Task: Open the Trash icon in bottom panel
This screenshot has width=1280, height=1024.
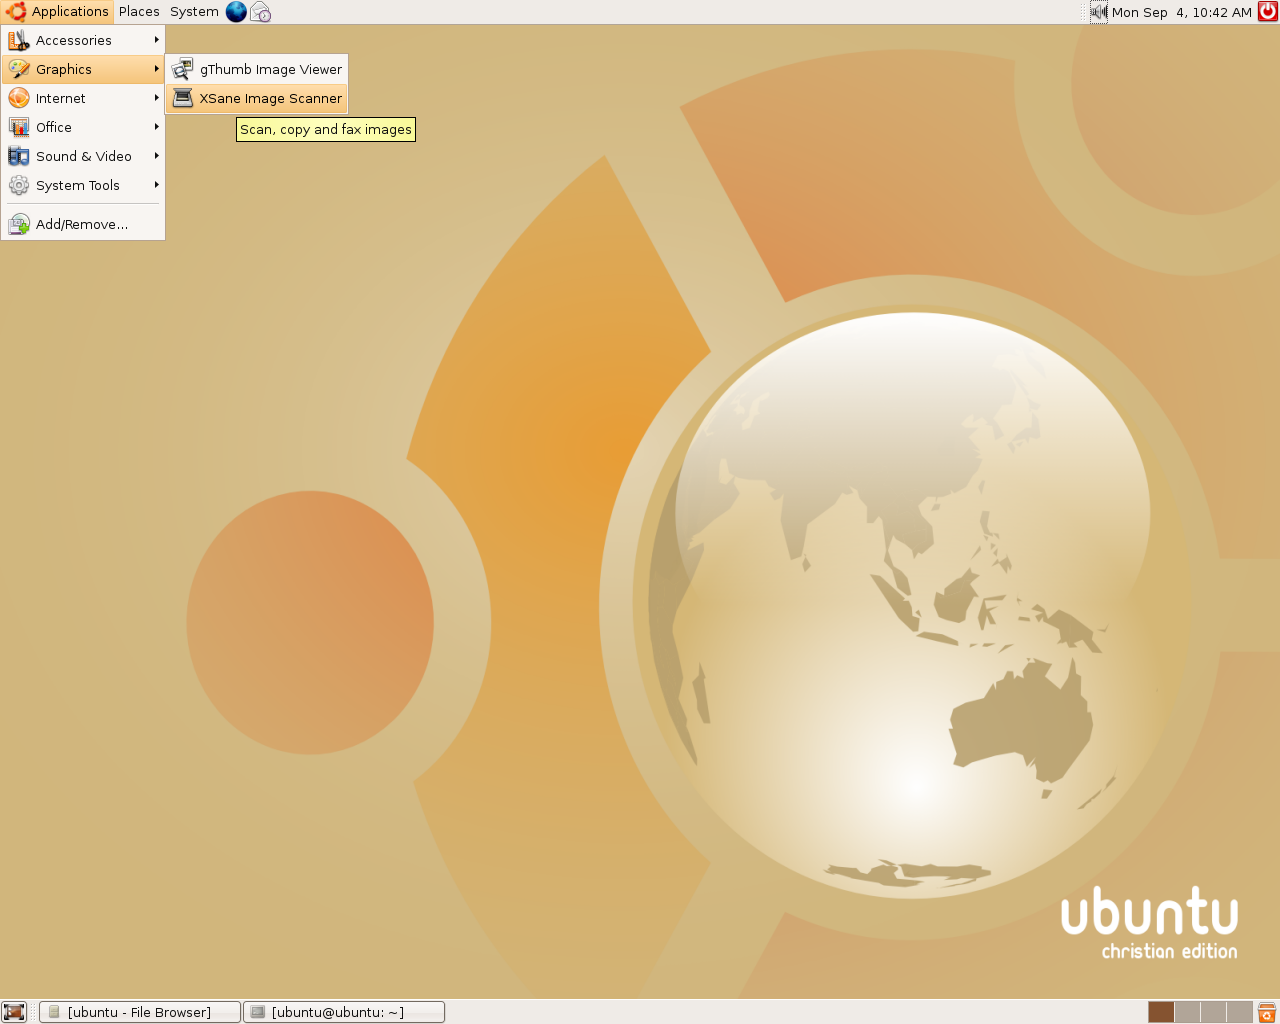Action: click(x=1267, y=1012)
